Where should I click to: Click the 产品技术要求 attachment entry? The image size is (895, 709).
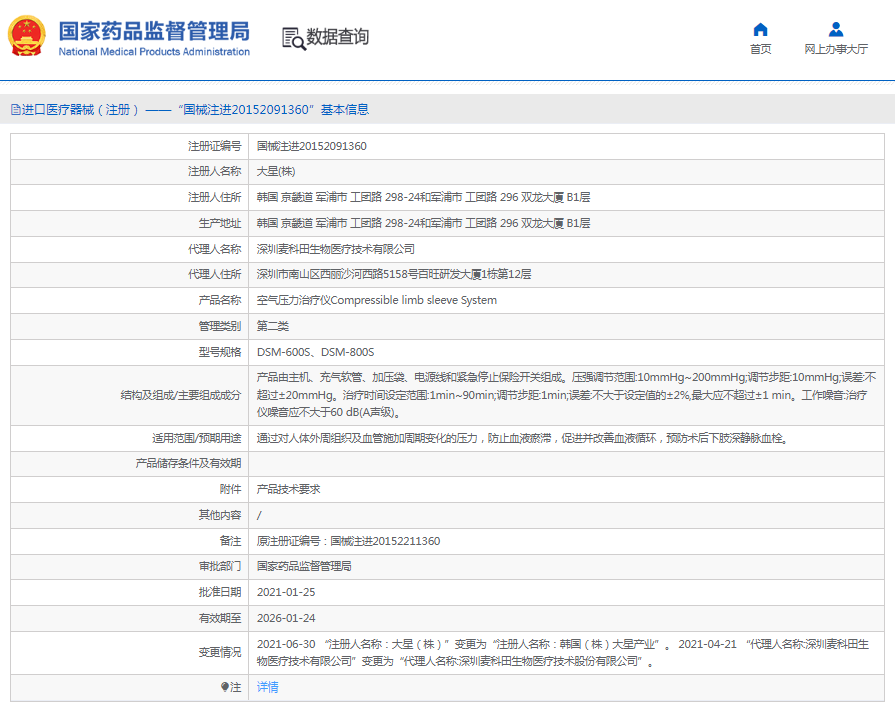[288, 489]
